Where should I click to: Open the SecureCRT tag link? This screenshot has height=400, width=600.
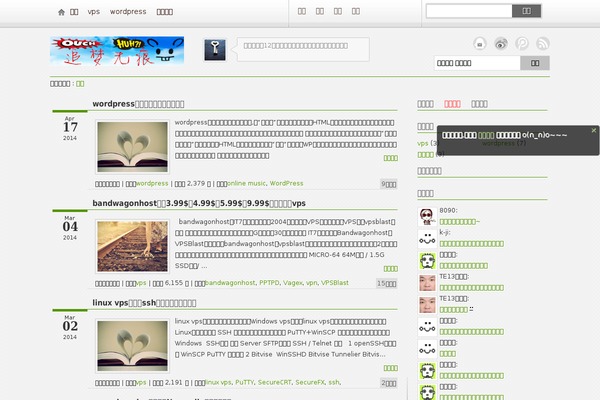tap(274, 382)
